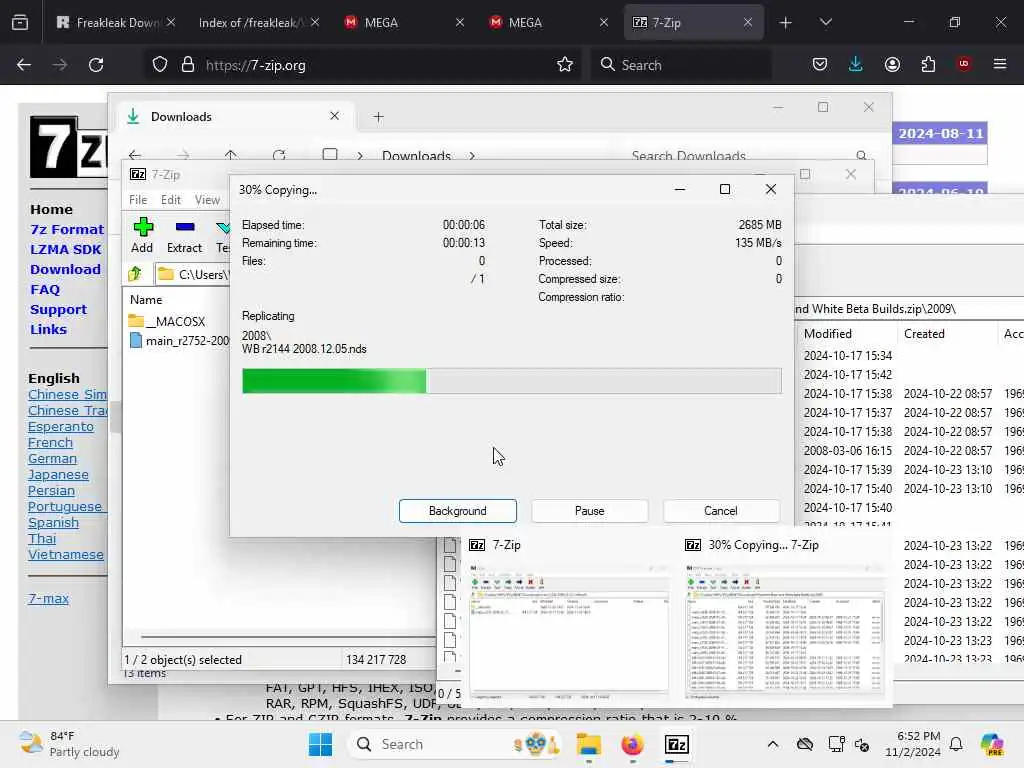The image size is (1024, 768).
Task: Open the 7-max link
Action: (48, 598)
